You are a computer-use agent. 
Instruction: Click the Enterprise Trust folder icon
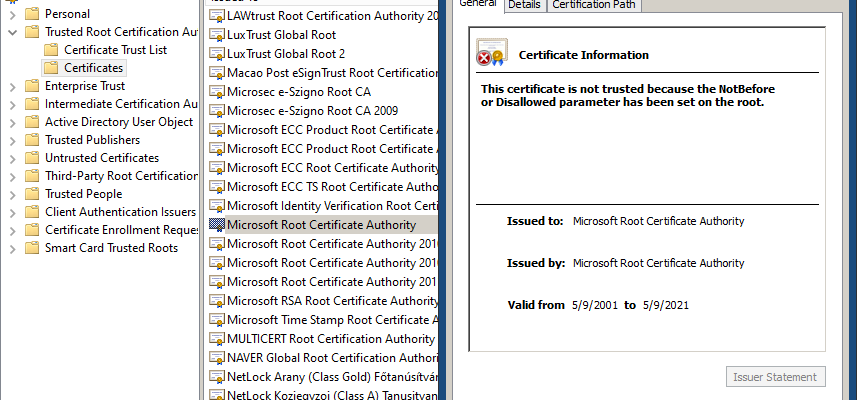coord(33,86)
